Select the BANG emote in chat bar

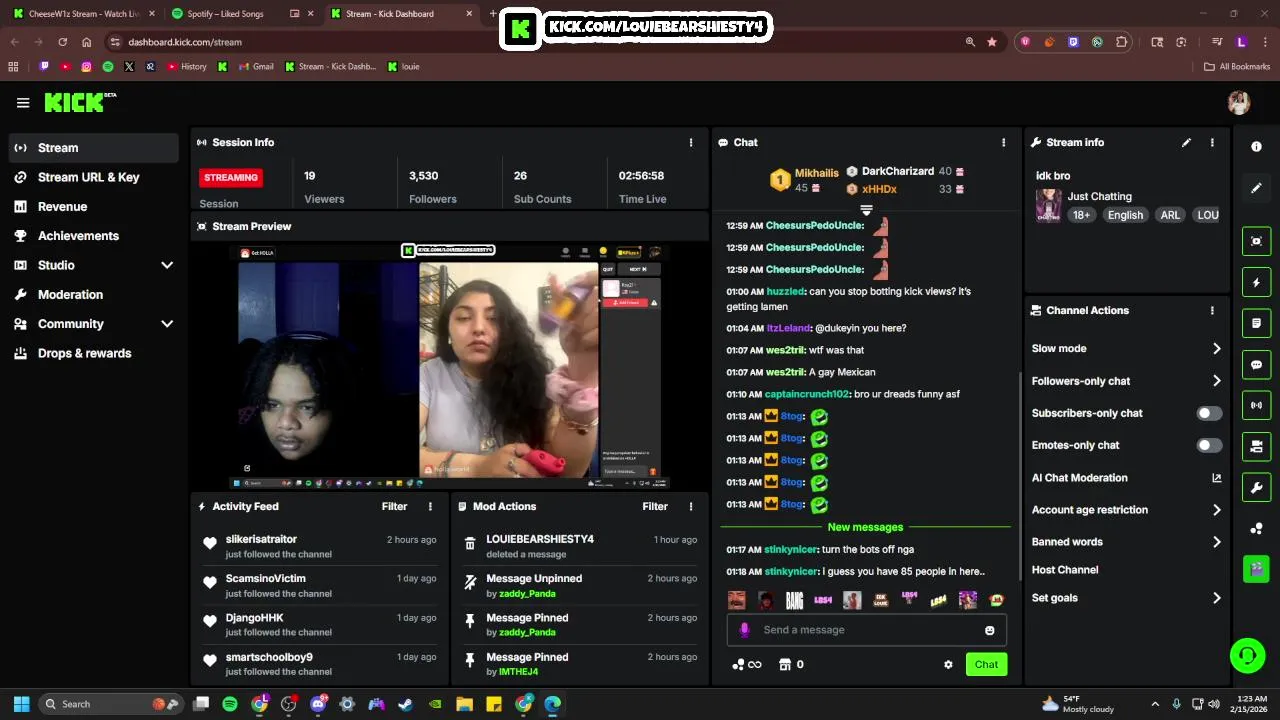(794, 600)
